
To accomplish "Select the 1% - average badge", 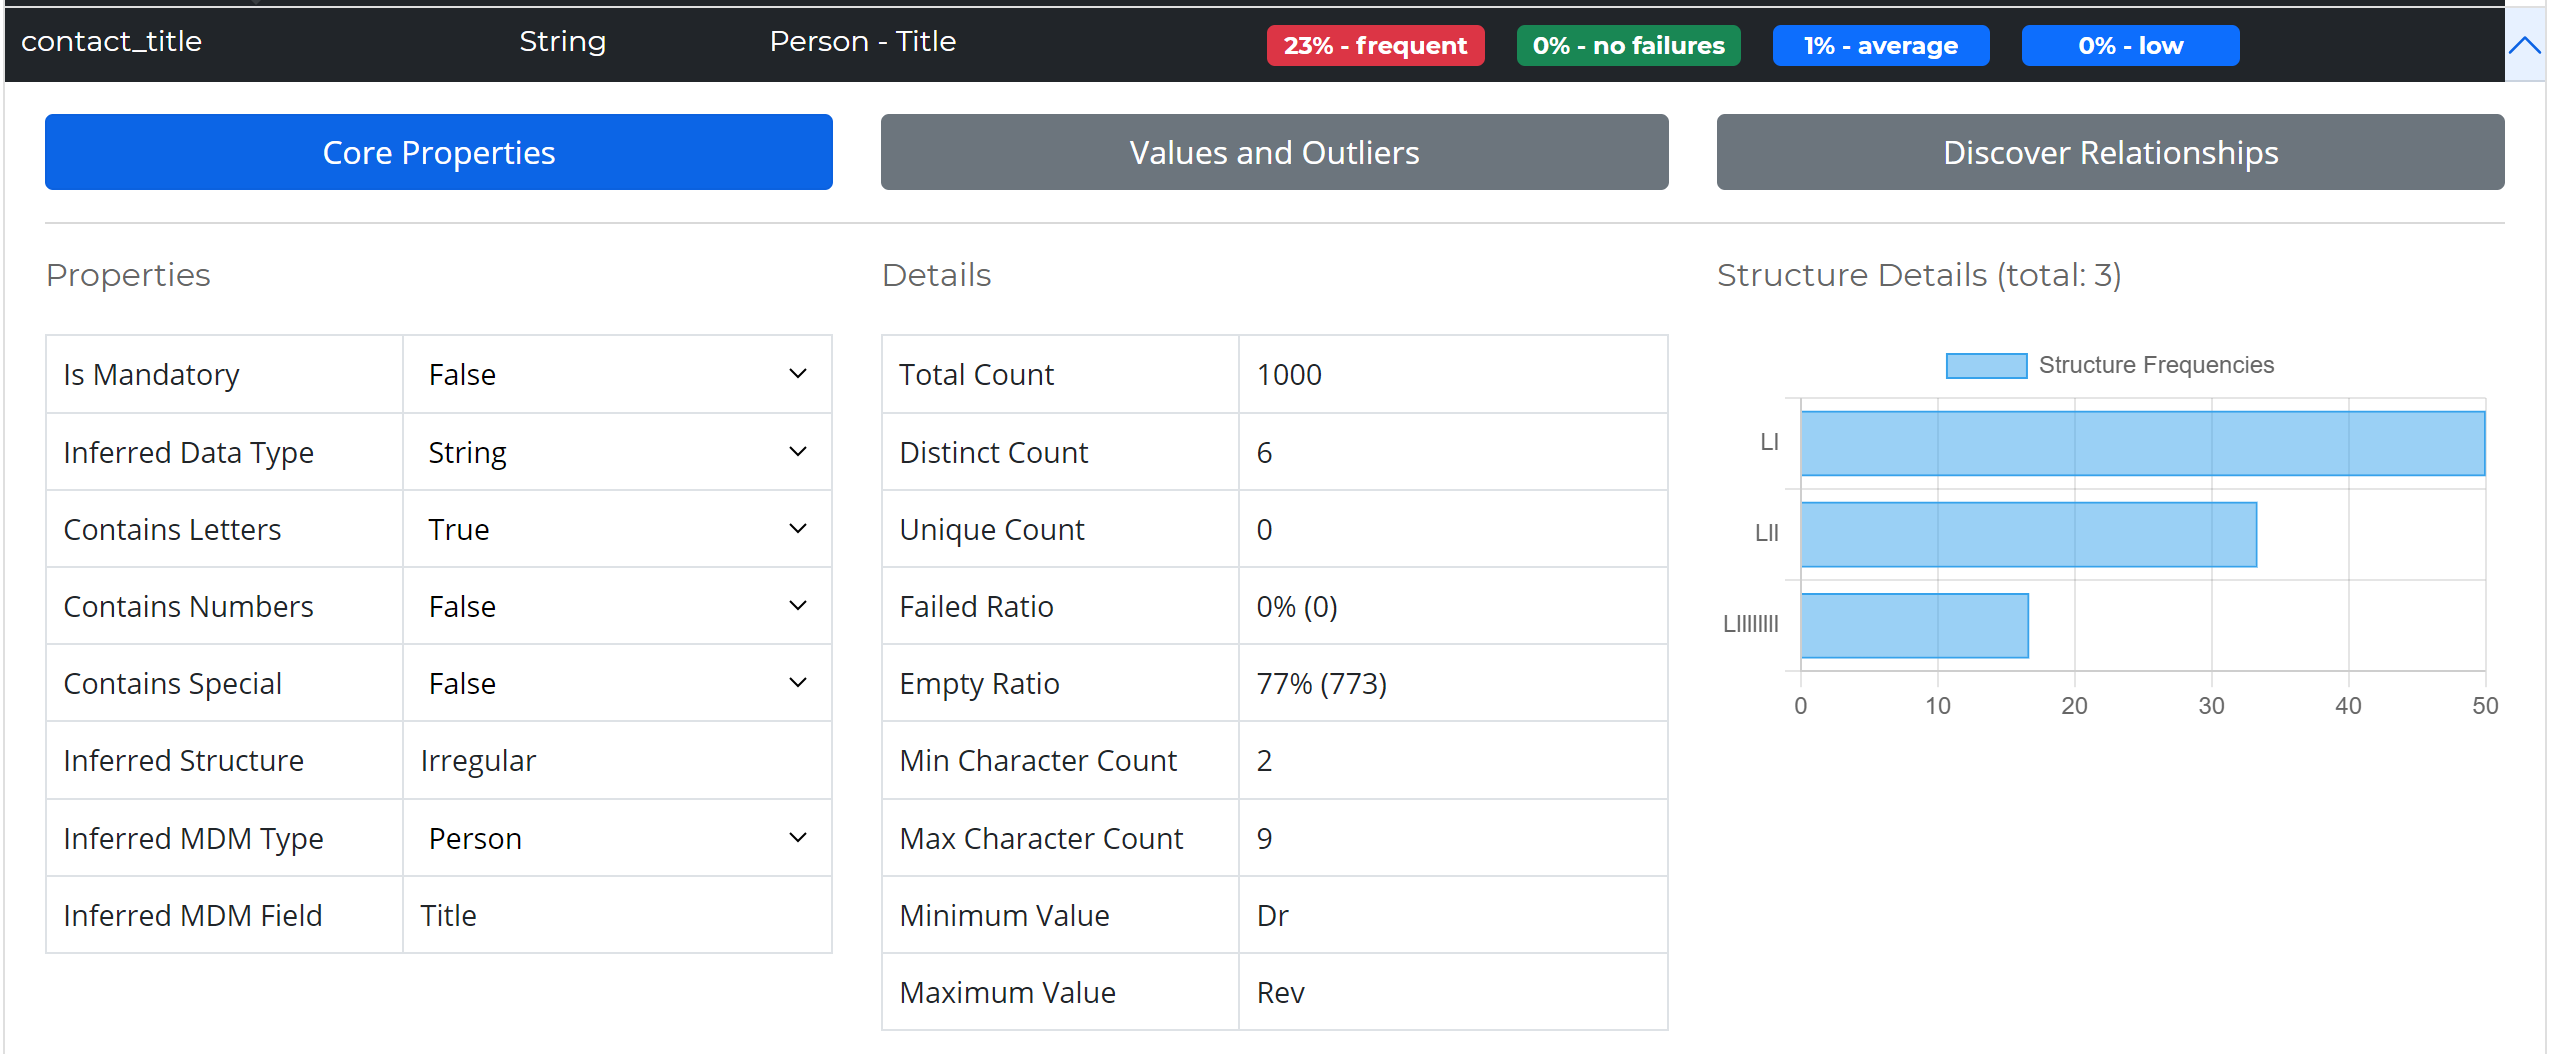I will tap(1879, 46).
